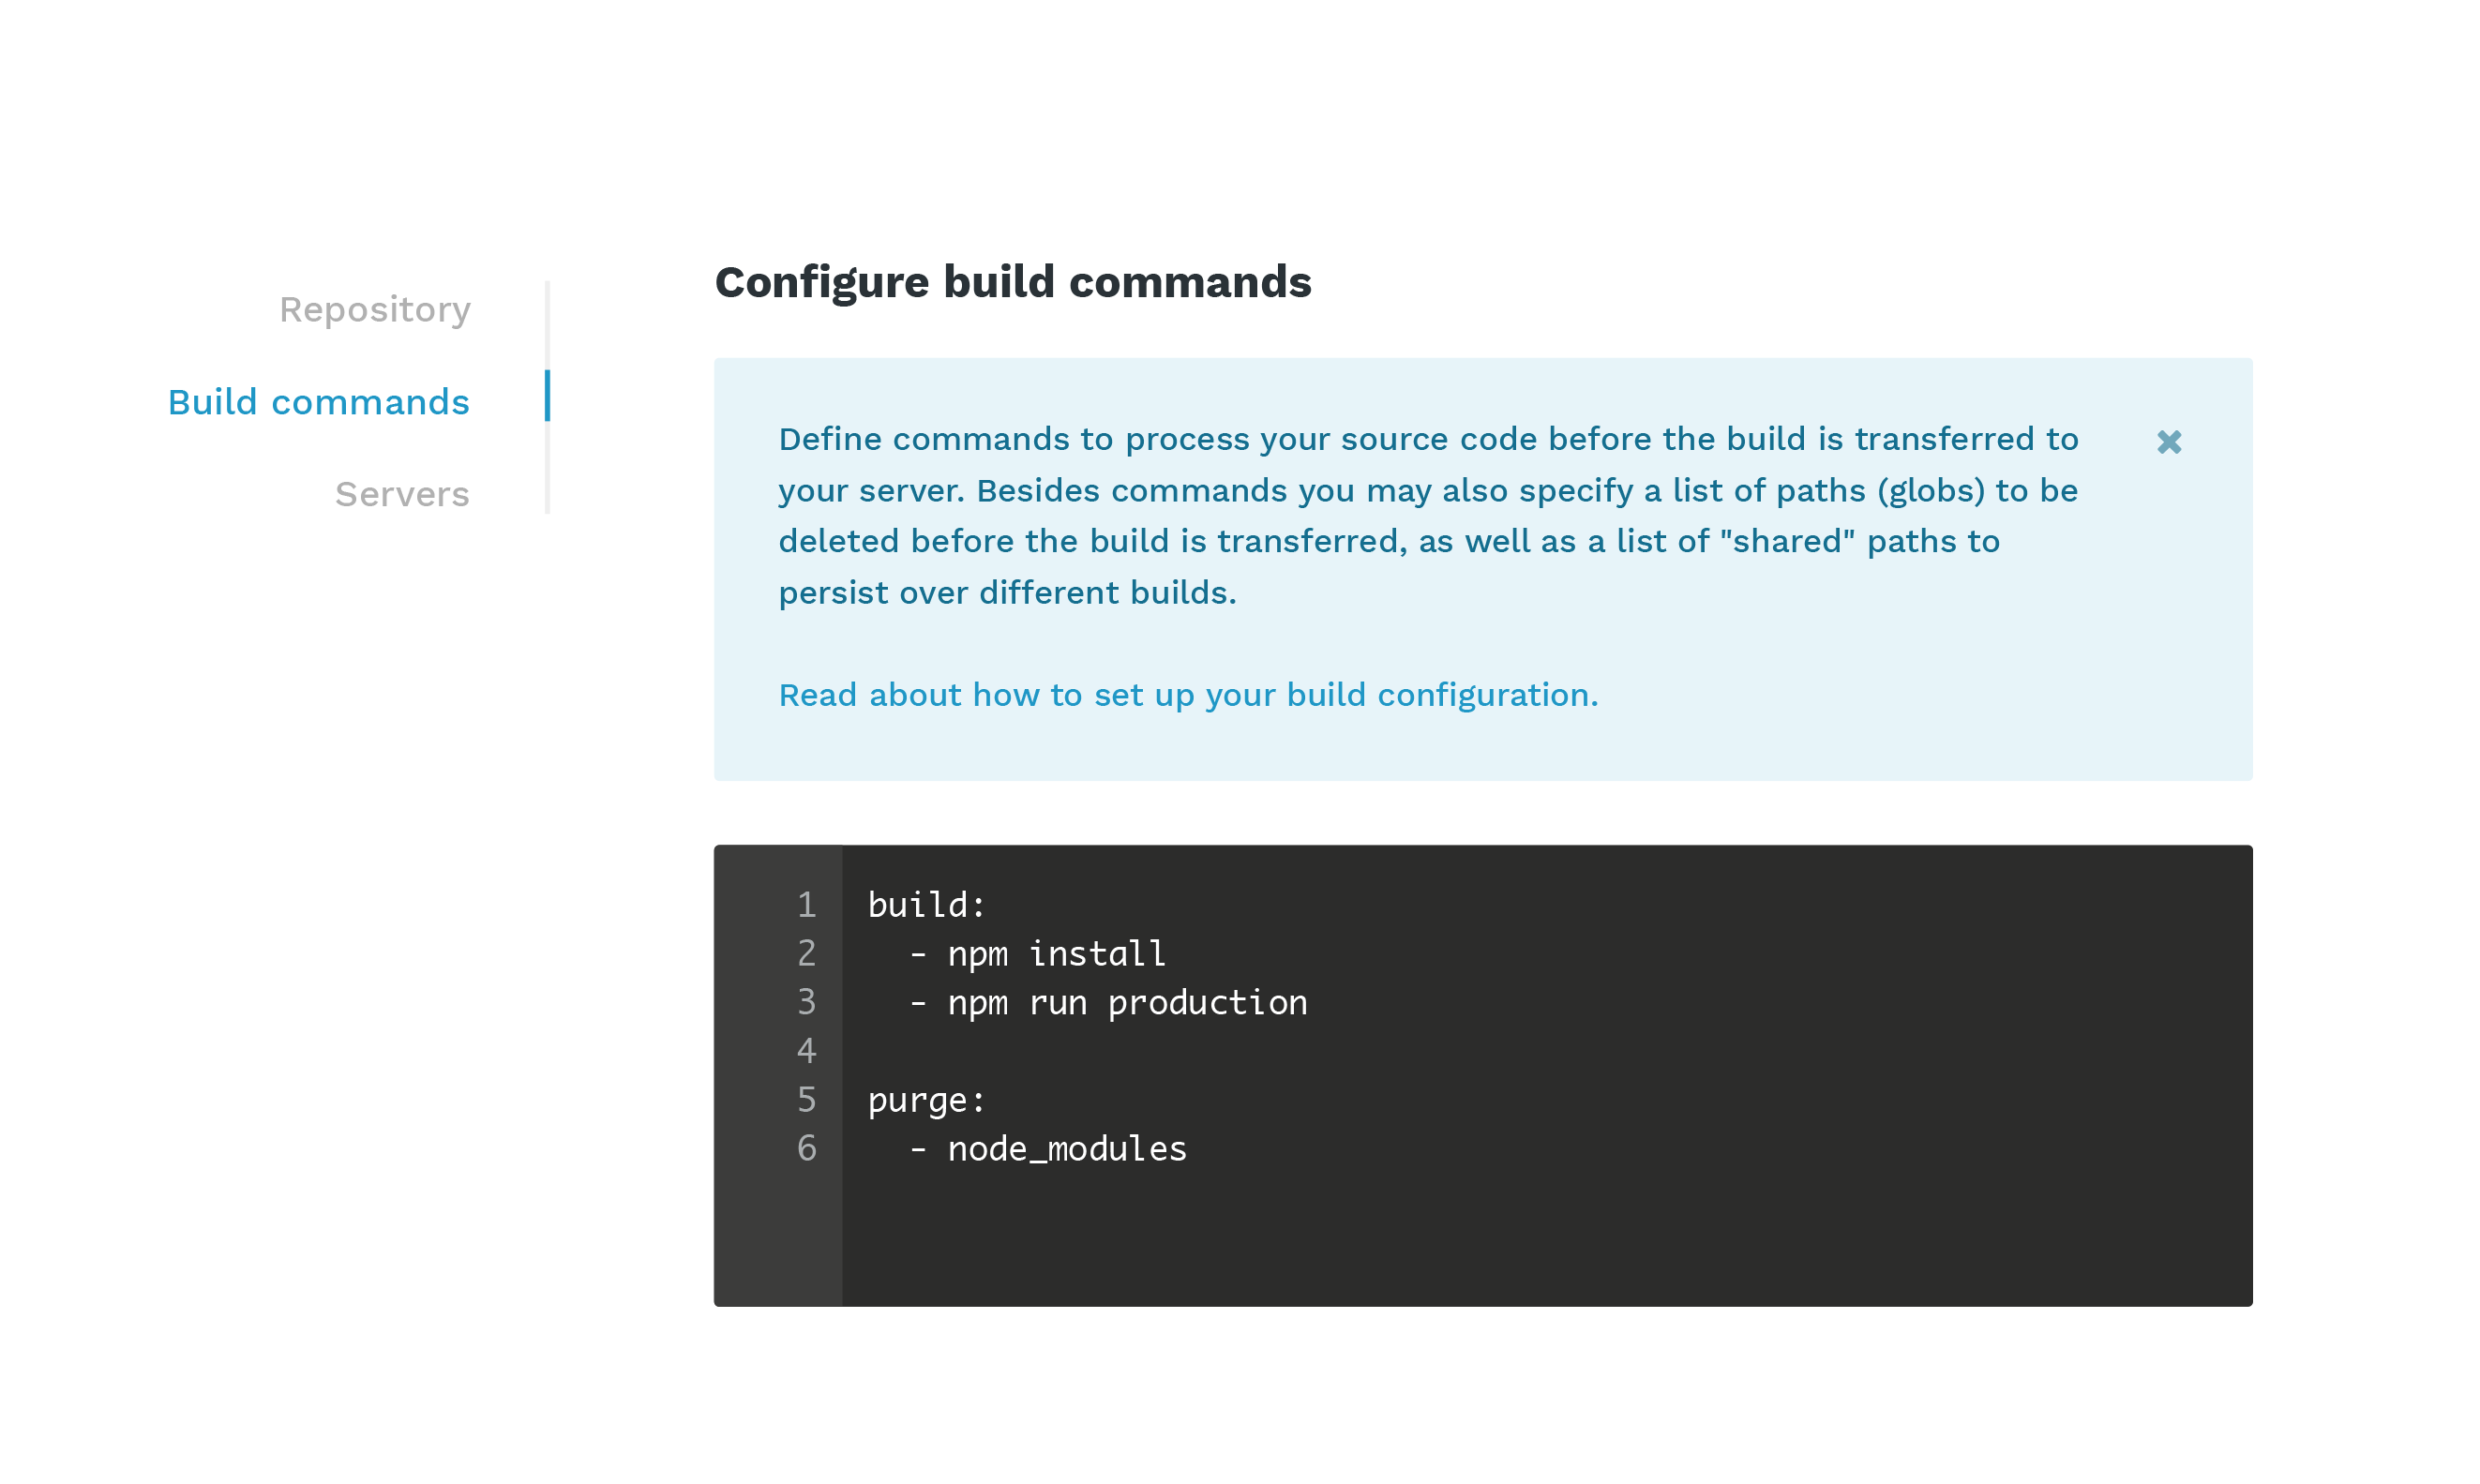This screenshot has height=1484, width=2480.
Task: Select line number 1 in the gutter
Action: pos(806,903)
